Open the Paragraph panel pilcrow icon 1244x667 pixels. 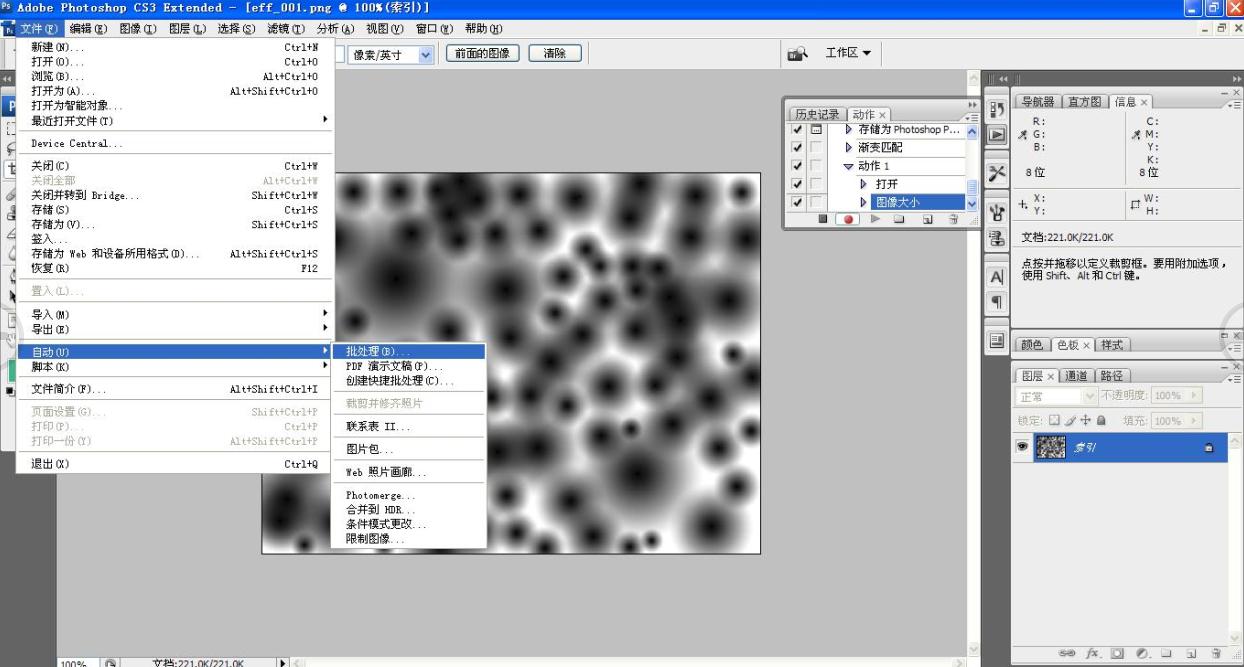[997, 302]
